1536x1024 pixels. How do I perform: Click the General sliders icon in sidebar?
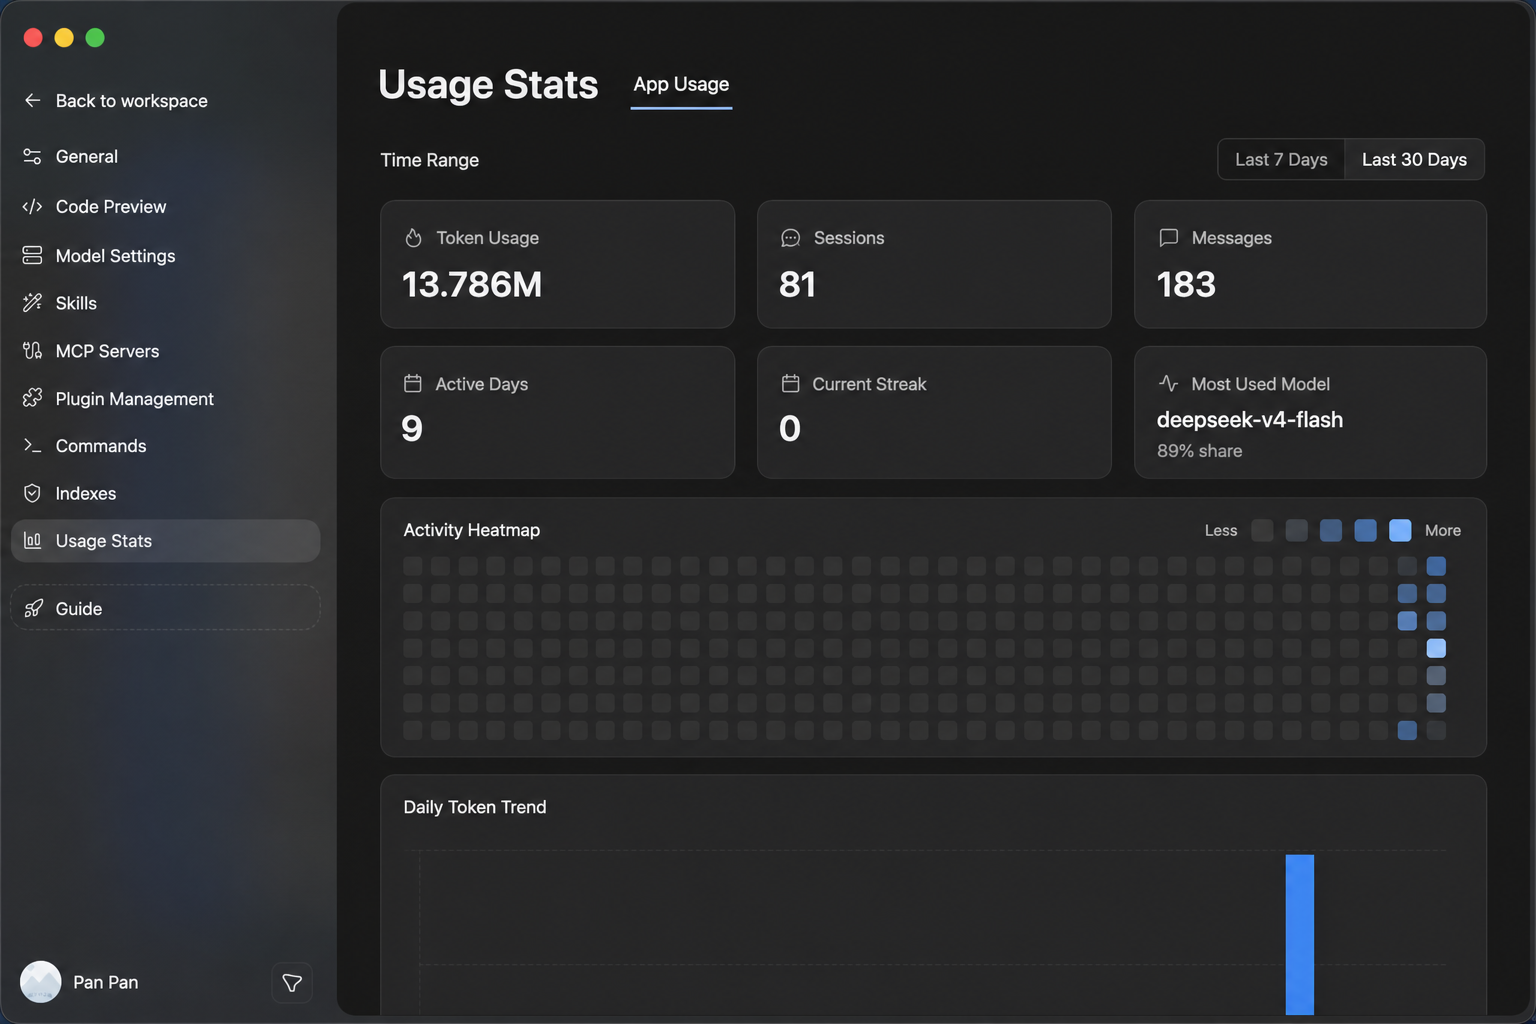click(32, 156)
